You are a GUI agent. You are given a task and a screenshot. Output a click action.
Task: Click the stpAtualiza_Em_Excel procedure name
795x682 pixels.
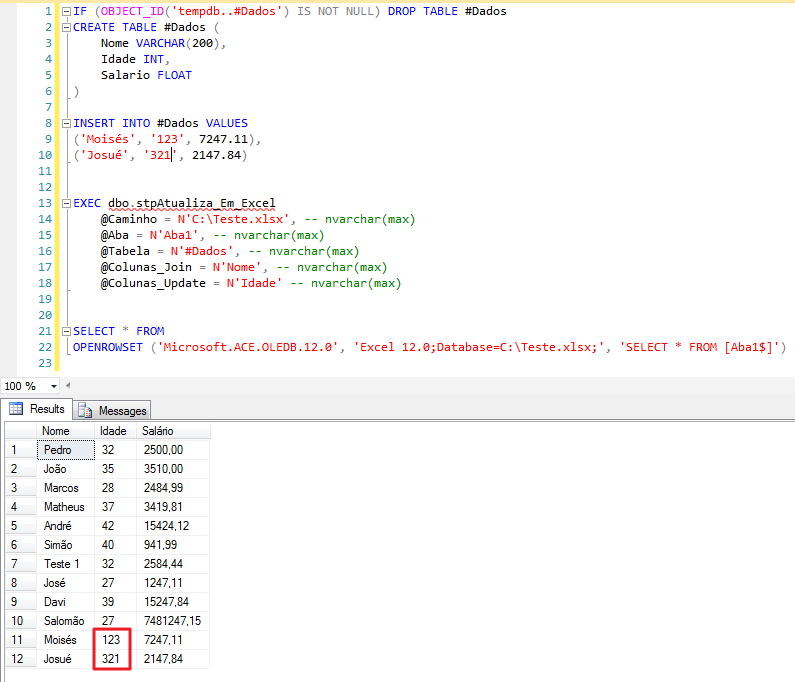205,203
